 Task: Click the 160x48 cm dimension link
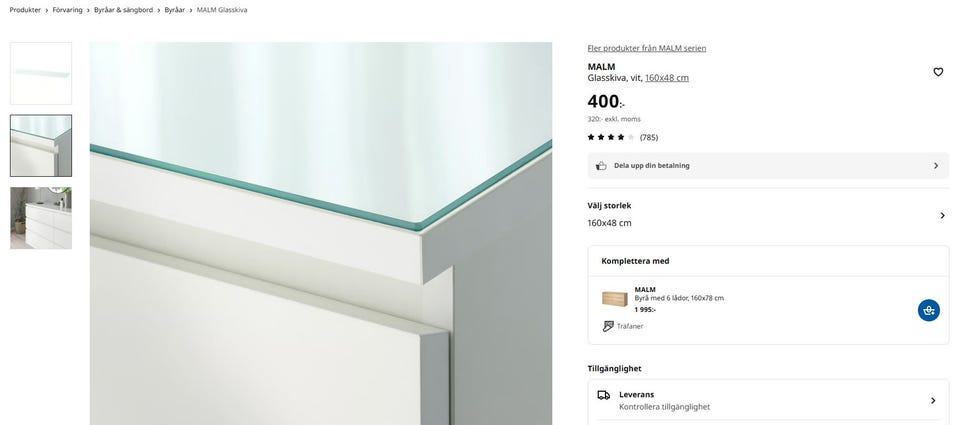tap(667, 78)
